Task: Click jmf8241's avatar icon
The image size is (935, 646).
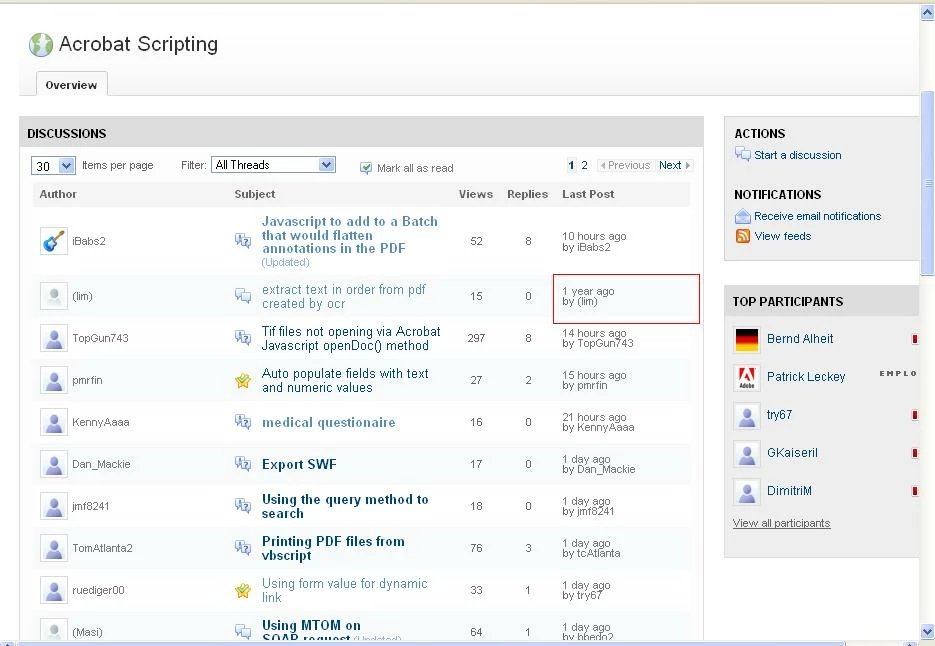Action: pyautogui.click(x=54, y=506)
